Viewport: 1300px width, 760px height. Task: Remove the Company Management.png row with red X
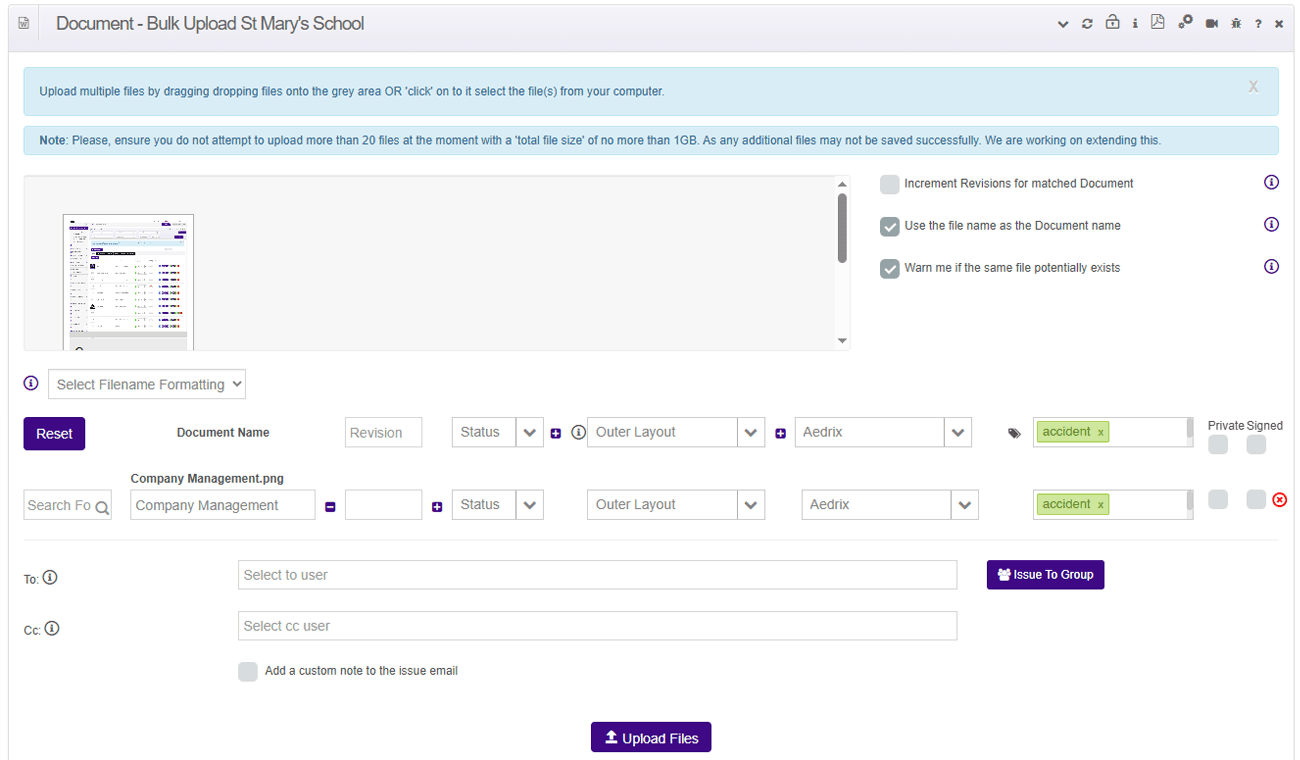point(1278,500)
